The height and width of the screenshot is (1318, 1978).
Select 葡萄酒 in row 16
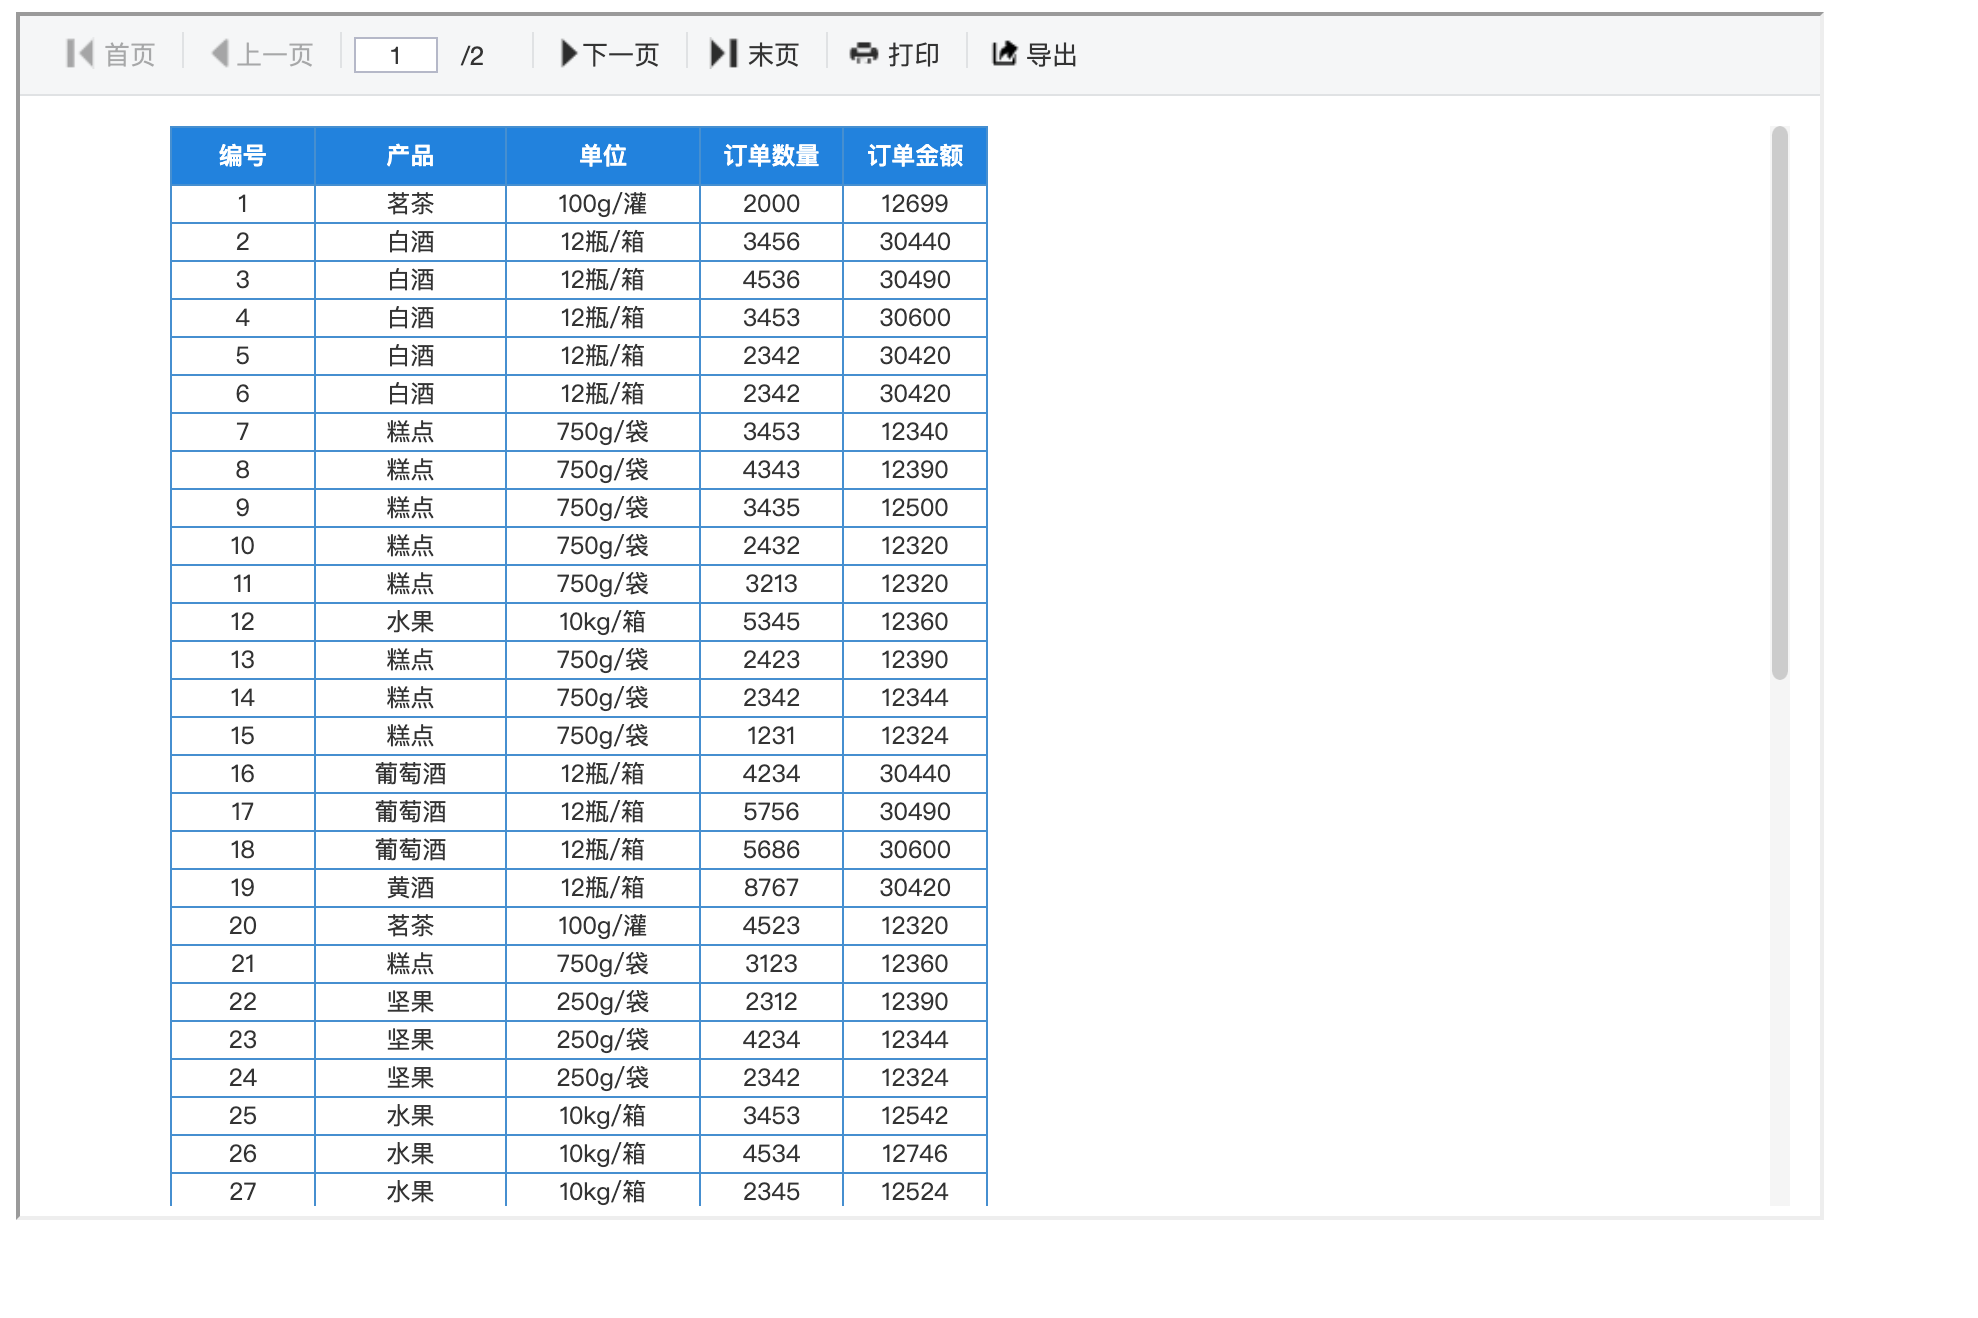click(410, 774)
